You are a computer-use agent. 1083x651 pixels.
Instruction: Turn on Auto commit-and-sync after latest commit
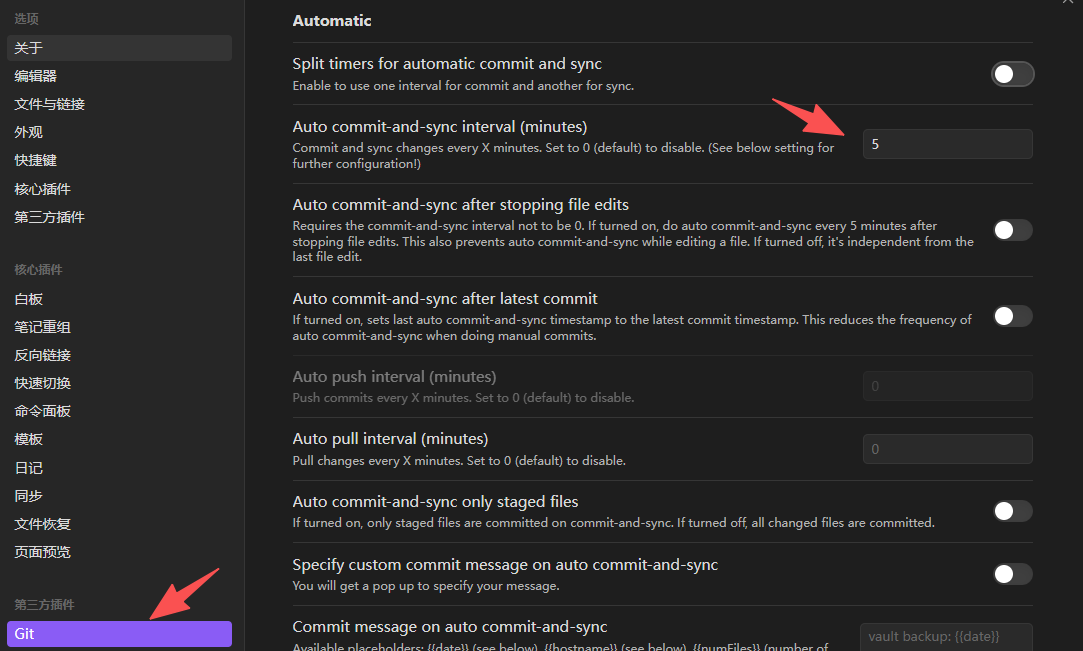(1013, 316)
